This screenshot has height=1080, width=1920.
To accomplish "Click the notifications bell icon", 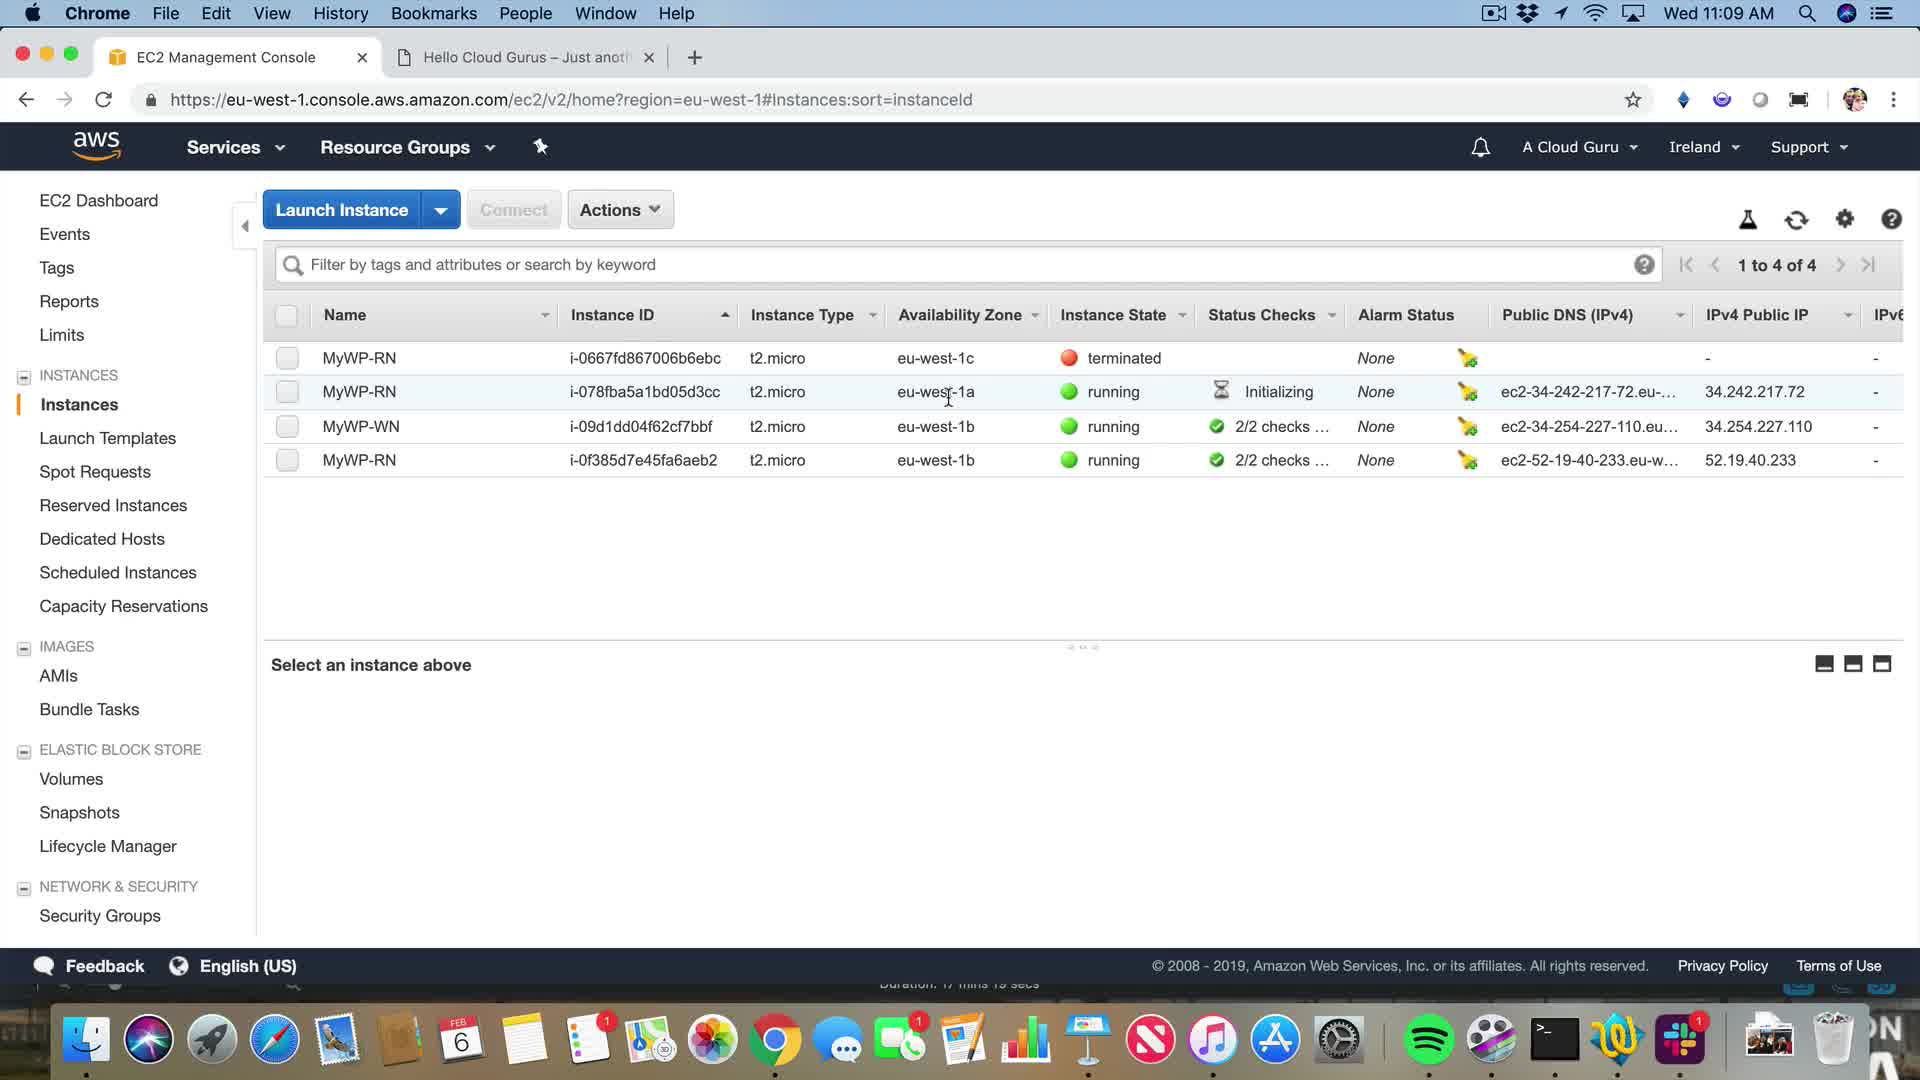I will (1480, 147).
